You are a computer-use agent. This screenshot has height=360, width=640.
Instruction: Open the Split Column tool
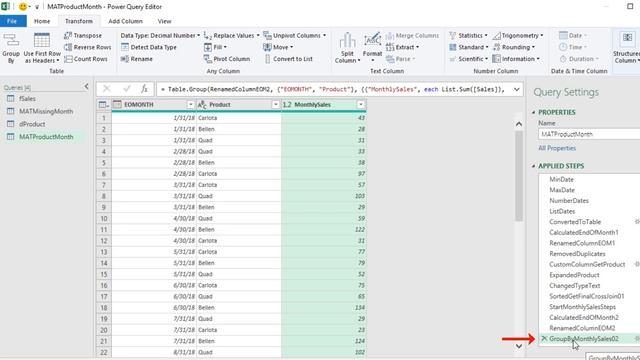pyautogui.click(x=347, y=48)
